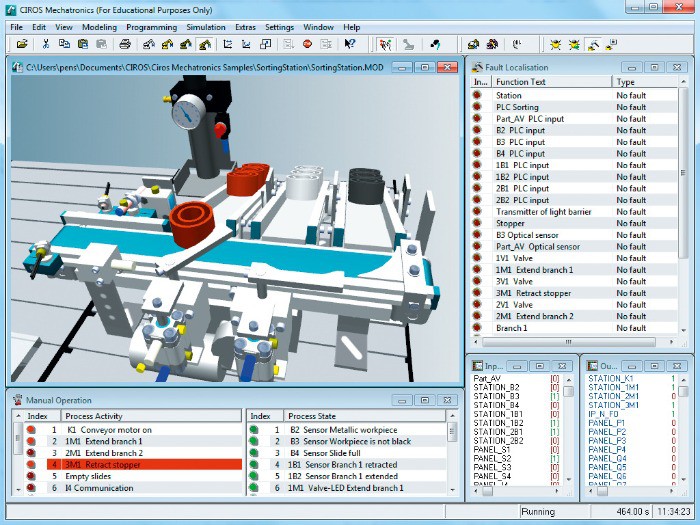Activate the context help pointer icon

(x=350, y=44)
